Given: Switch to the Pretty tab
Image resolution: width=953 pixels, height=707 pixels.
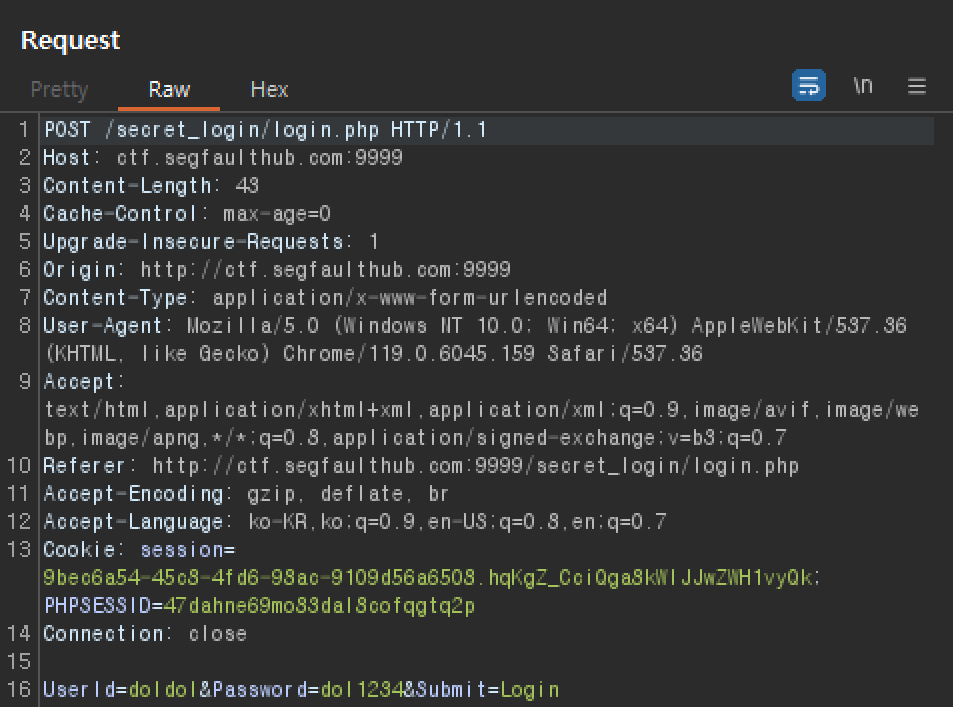Looking at the screenshot, I should (60, 89).
